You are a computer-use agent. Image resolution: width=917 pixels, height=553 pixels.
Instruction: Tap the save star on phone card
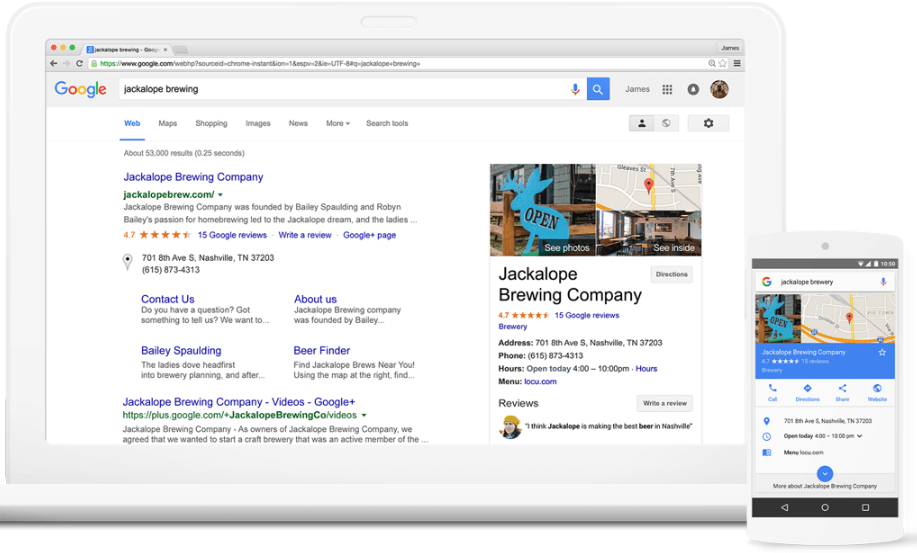click(x=882, y=352)
